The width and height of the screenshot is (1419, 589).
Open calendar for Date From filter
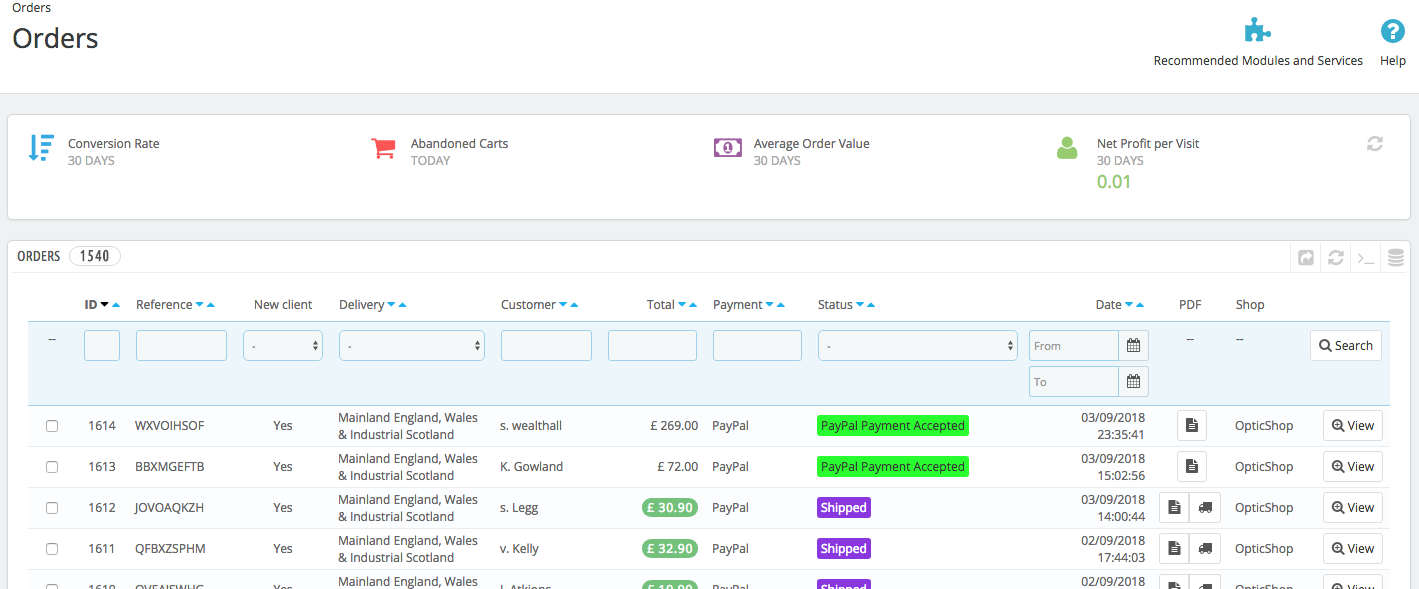(x=1133, y=346)
